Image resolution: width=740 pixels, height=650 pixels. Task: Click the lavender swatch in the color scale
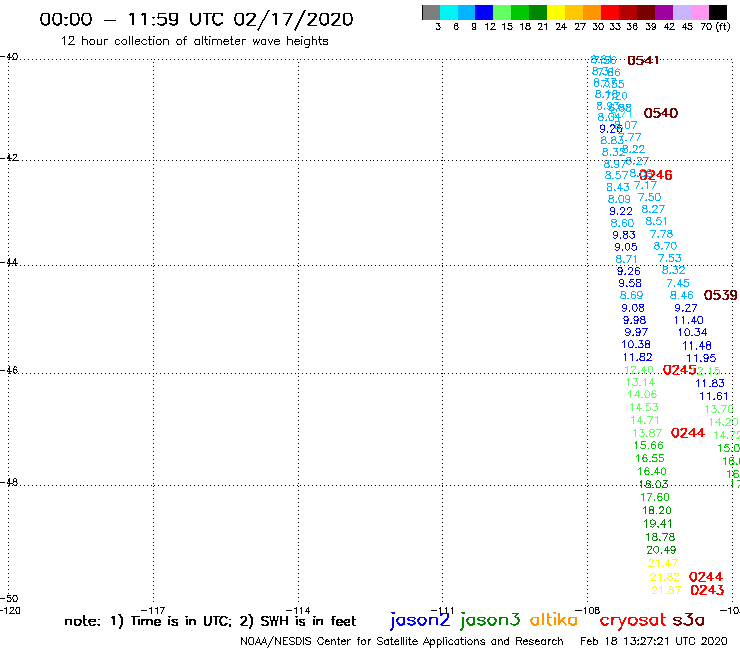tap(682, 12)
